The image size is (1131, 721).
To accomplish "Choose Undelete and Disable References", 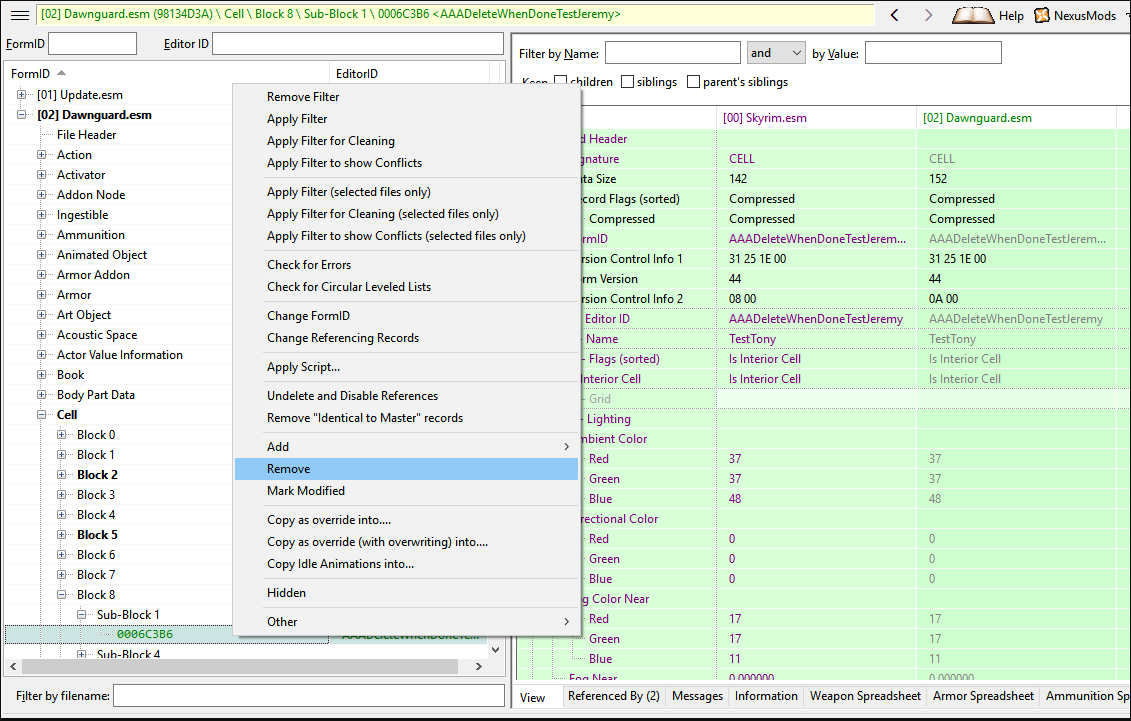I will (x=407, y=396).
